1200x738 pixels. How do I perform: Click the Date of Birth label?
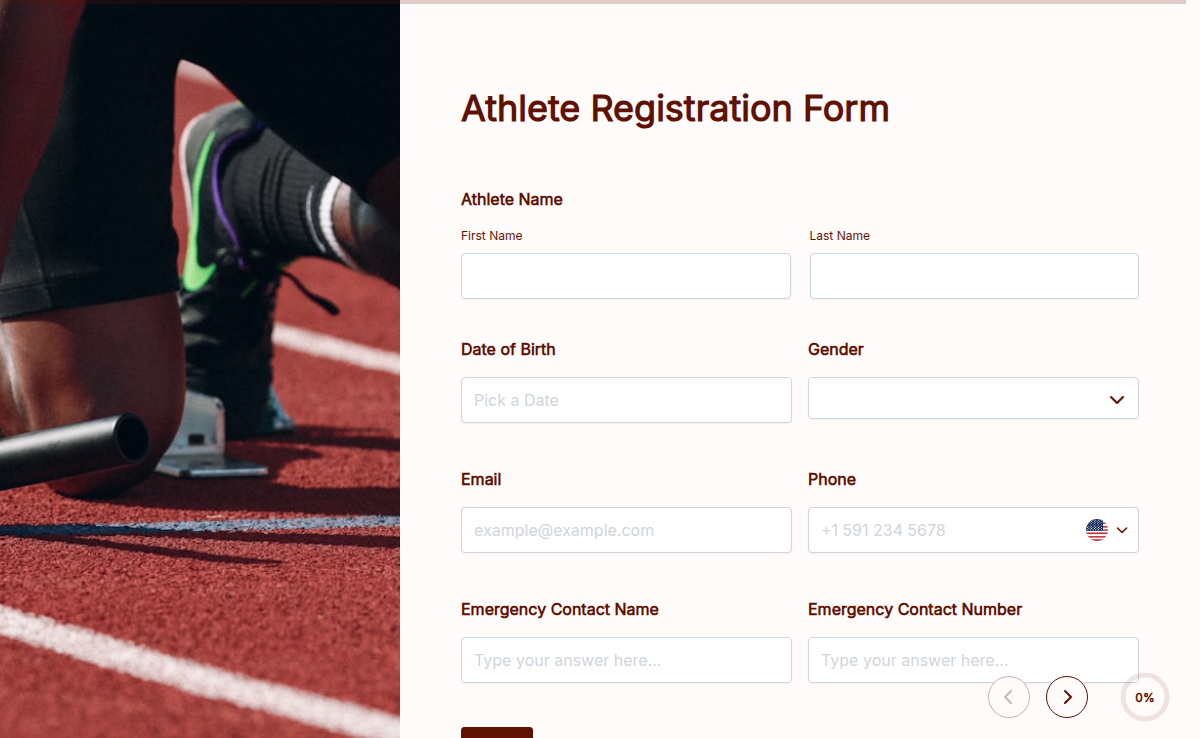tap(508, 349)
